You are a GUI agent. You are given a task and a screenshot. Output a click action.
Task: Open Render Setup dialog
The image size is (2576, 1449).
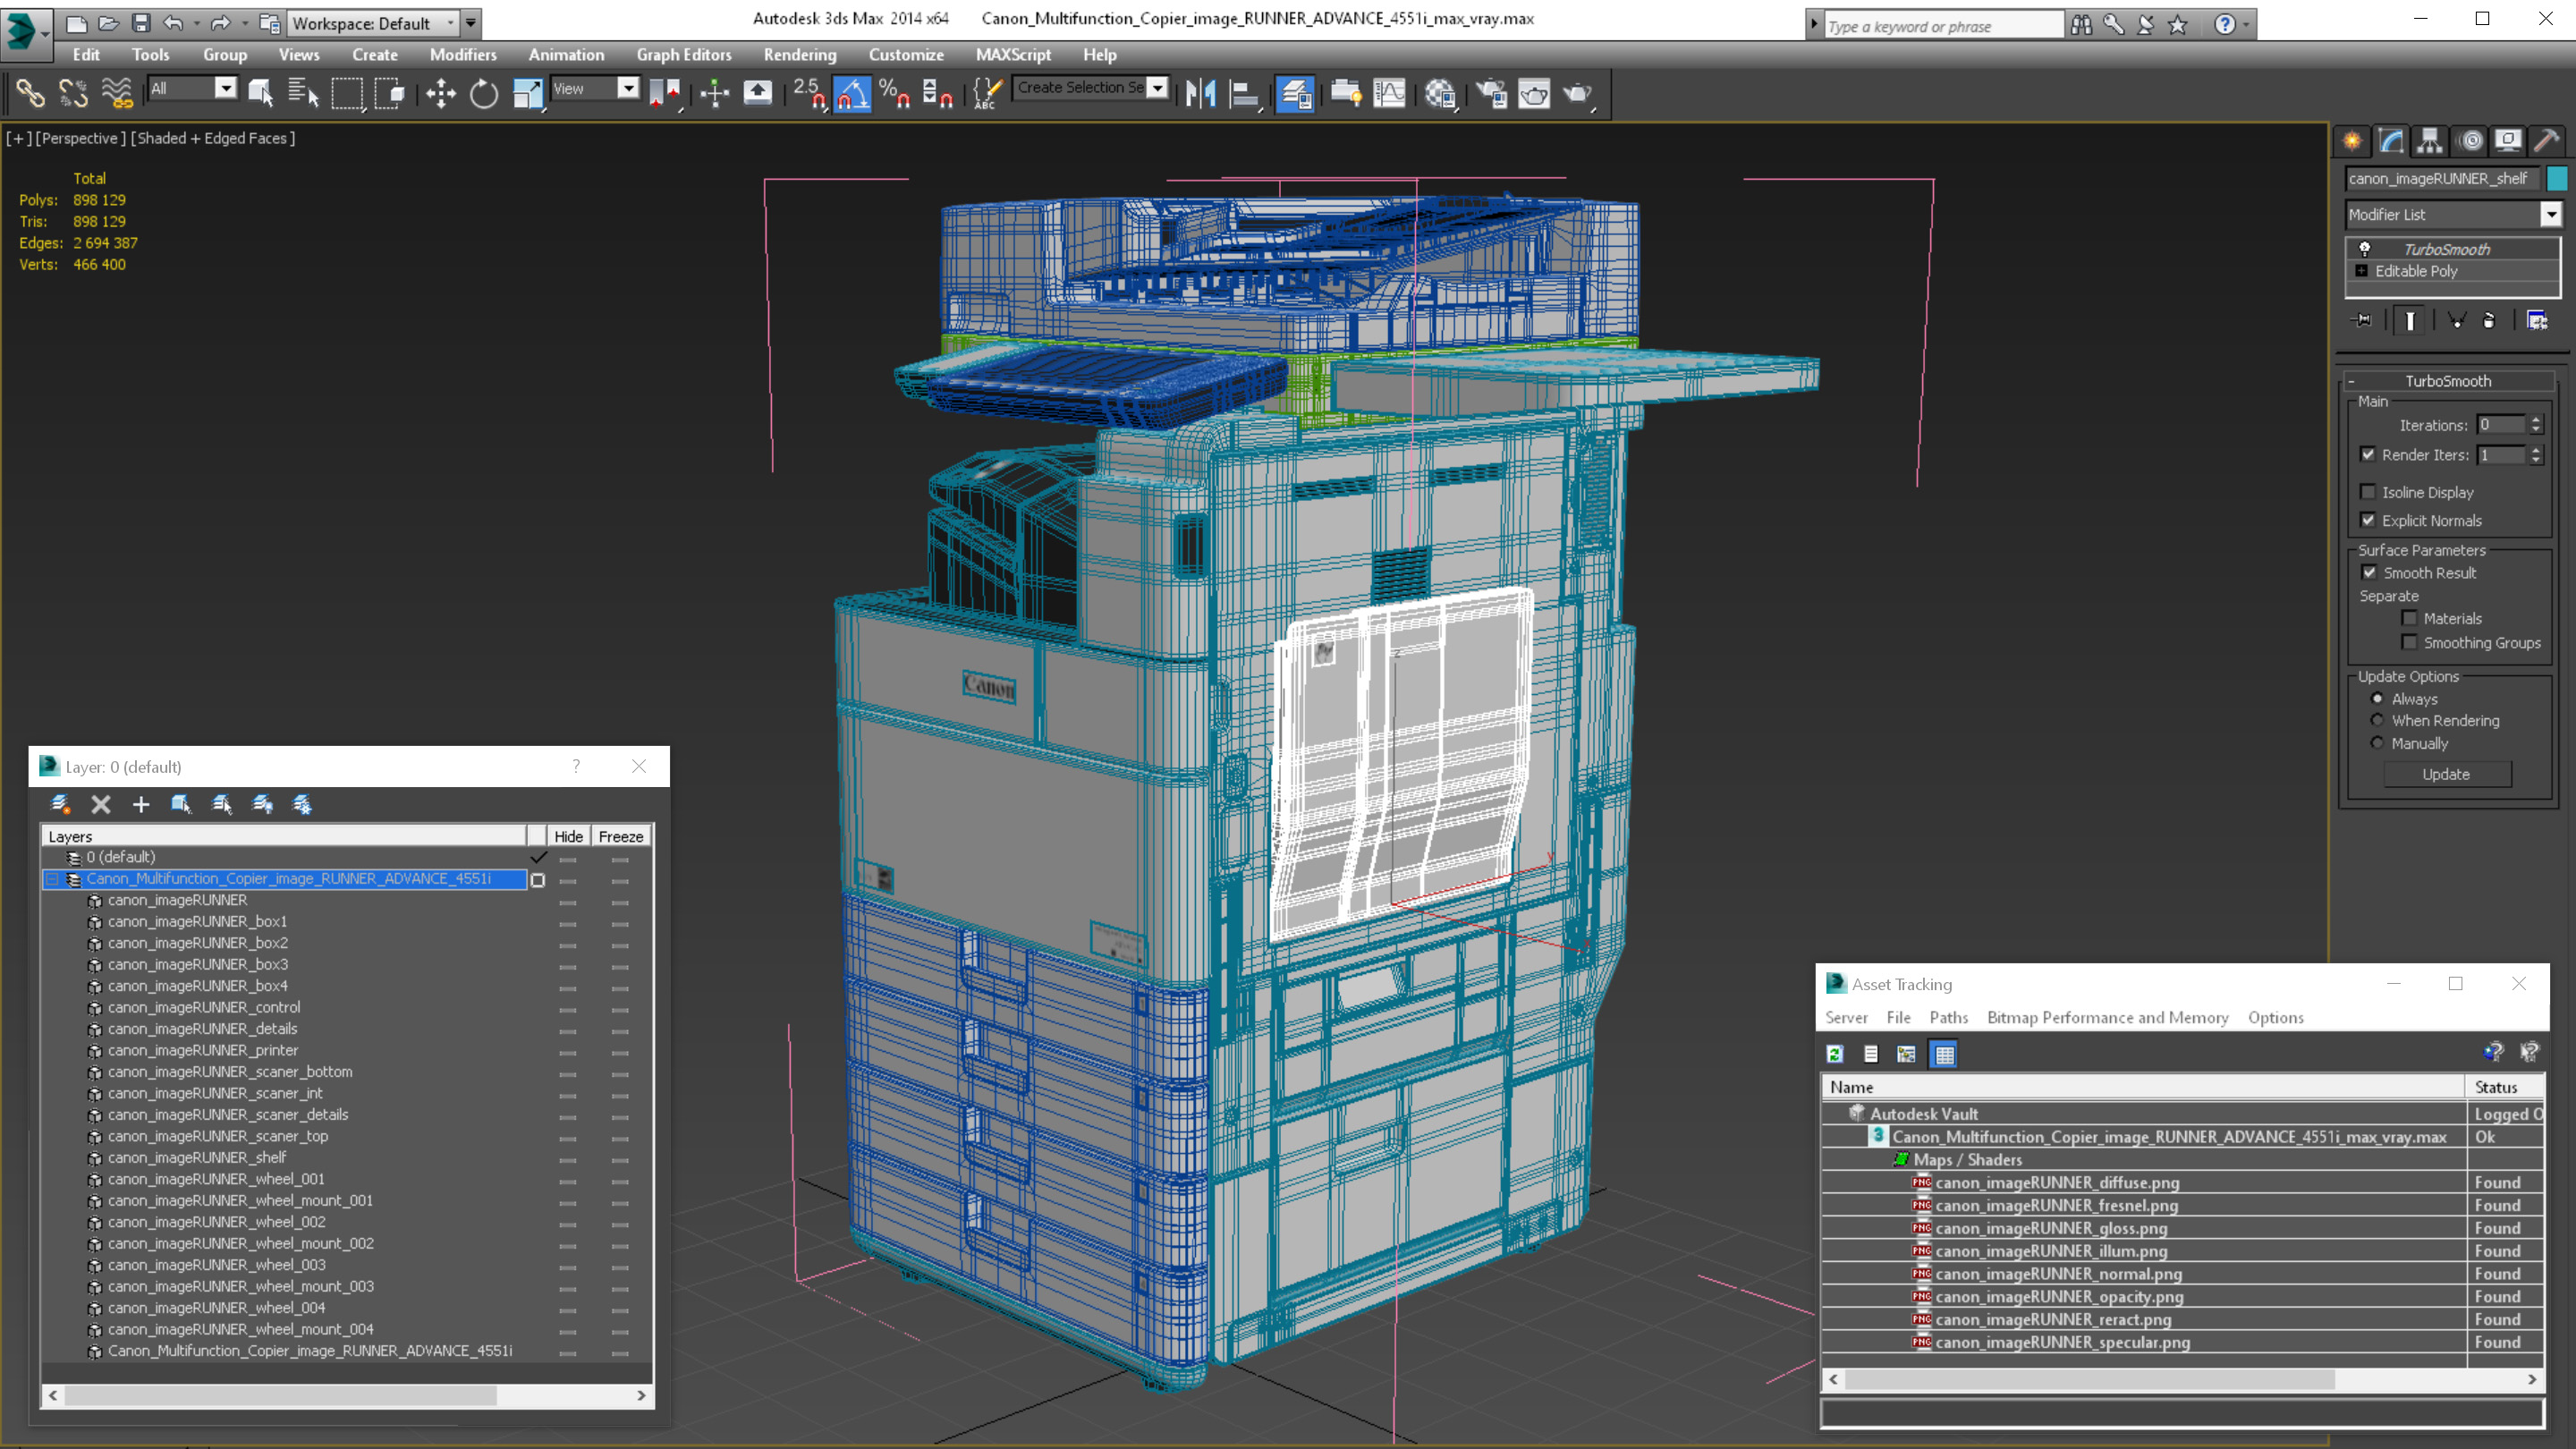pyautogui.click(x=1491, y=93)
